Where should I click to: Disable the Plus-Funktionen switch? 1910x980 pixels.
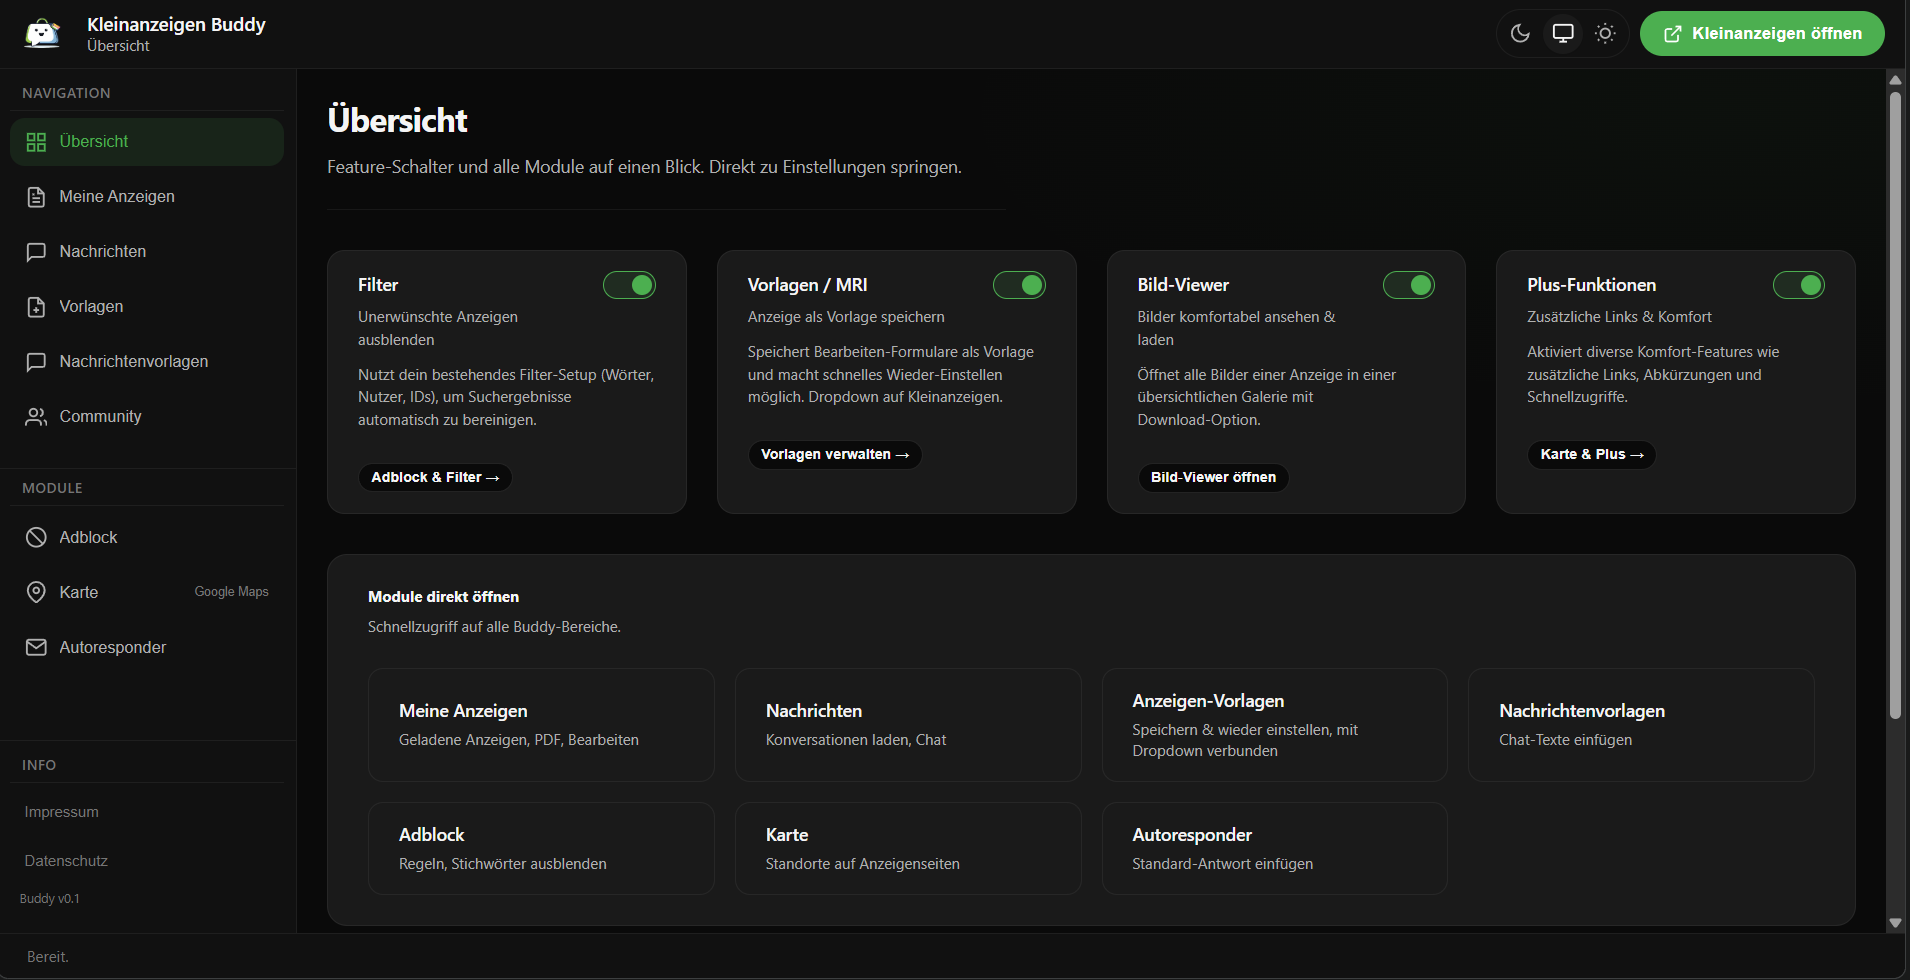1798,285
